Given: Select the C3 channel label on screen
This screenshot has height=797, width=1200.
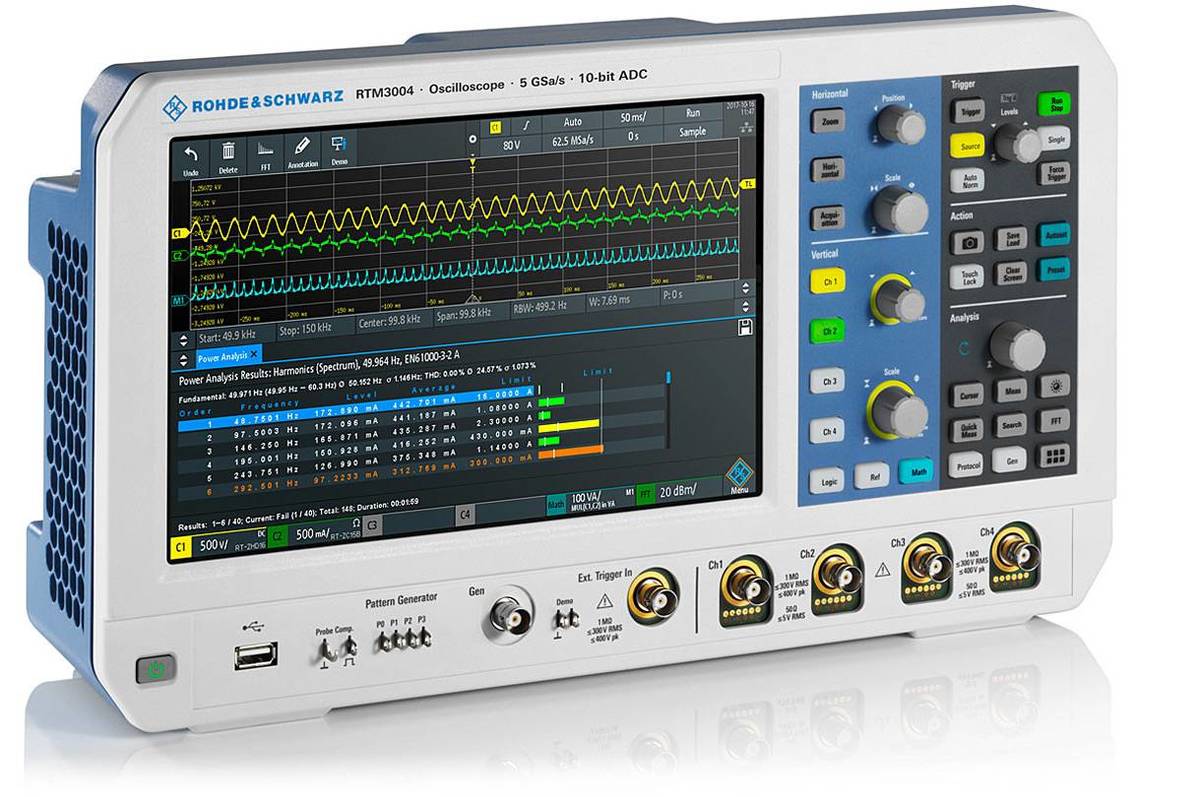Looking at the screenshot, I should [372, 526].
